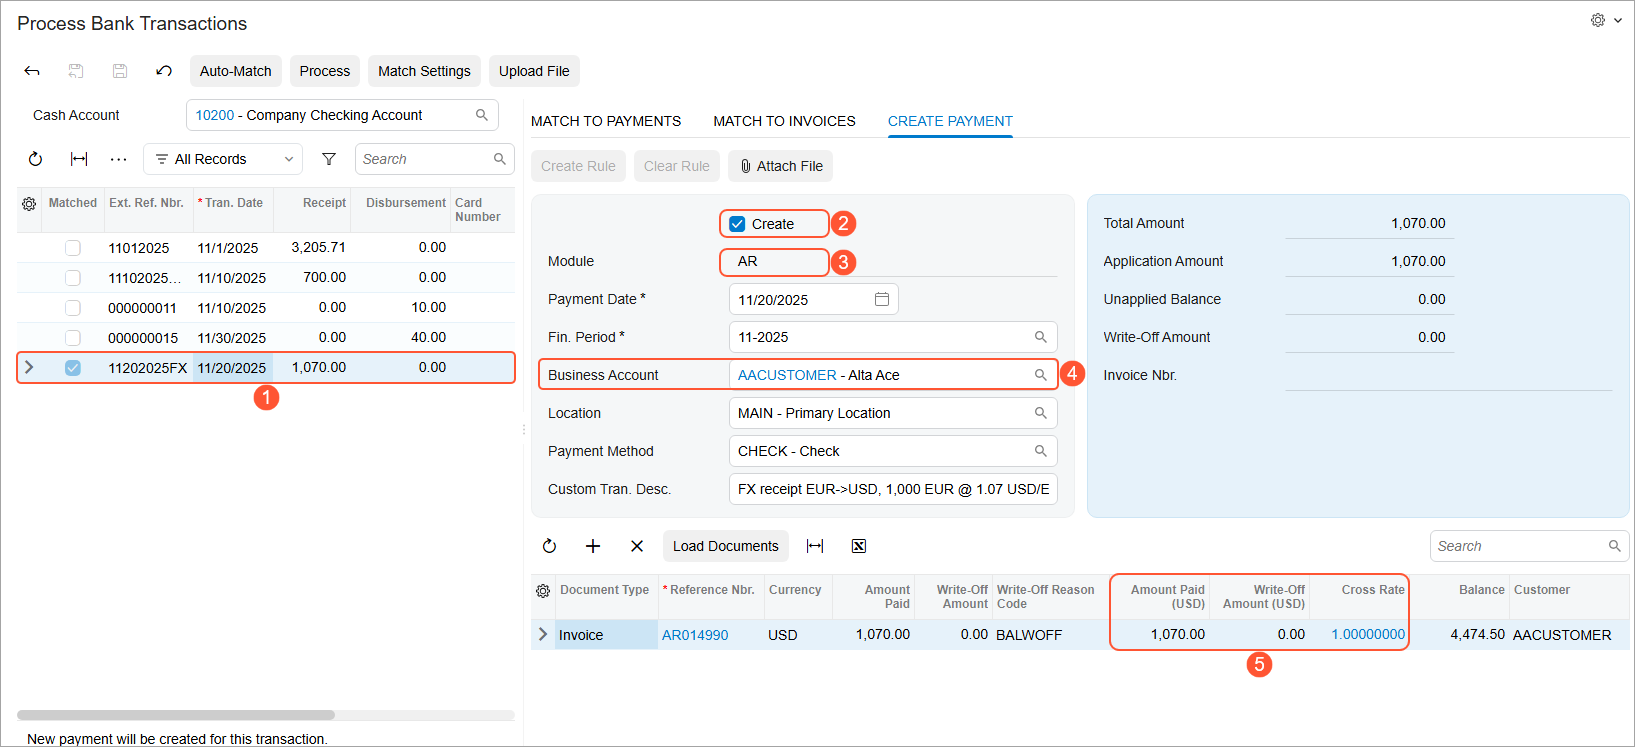Refresh the bank transactions list
This screenshot has width=1635, height=747.
coord(35,159)
